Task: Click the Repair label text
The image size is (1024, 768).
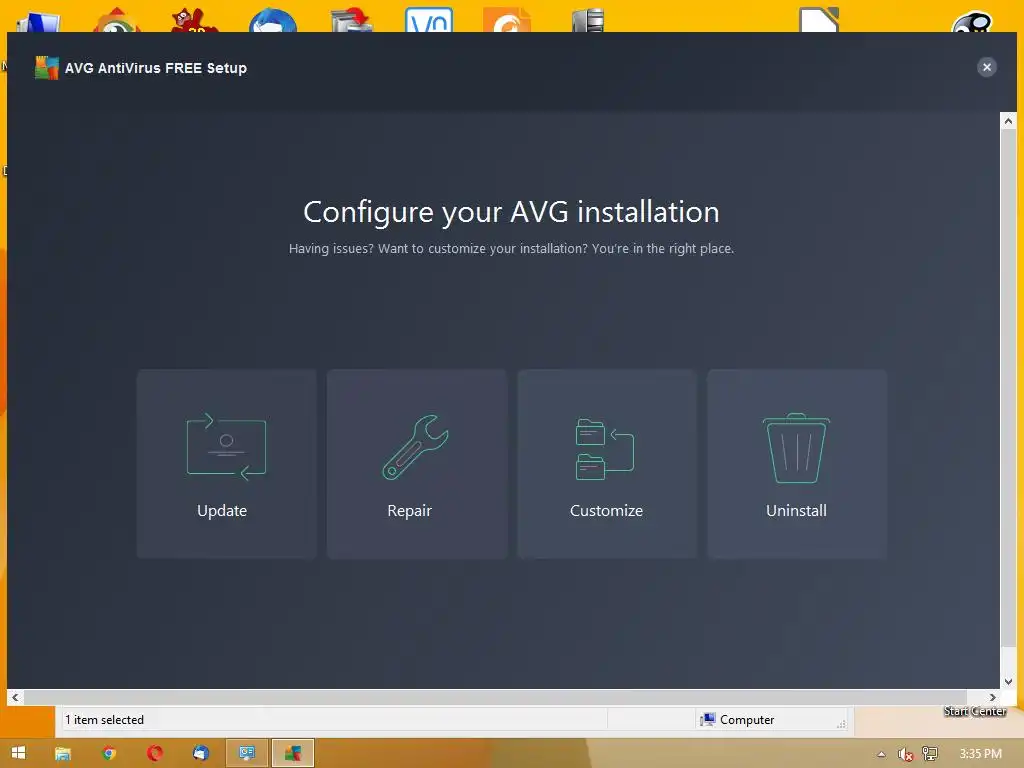Action: coord(409,511)
